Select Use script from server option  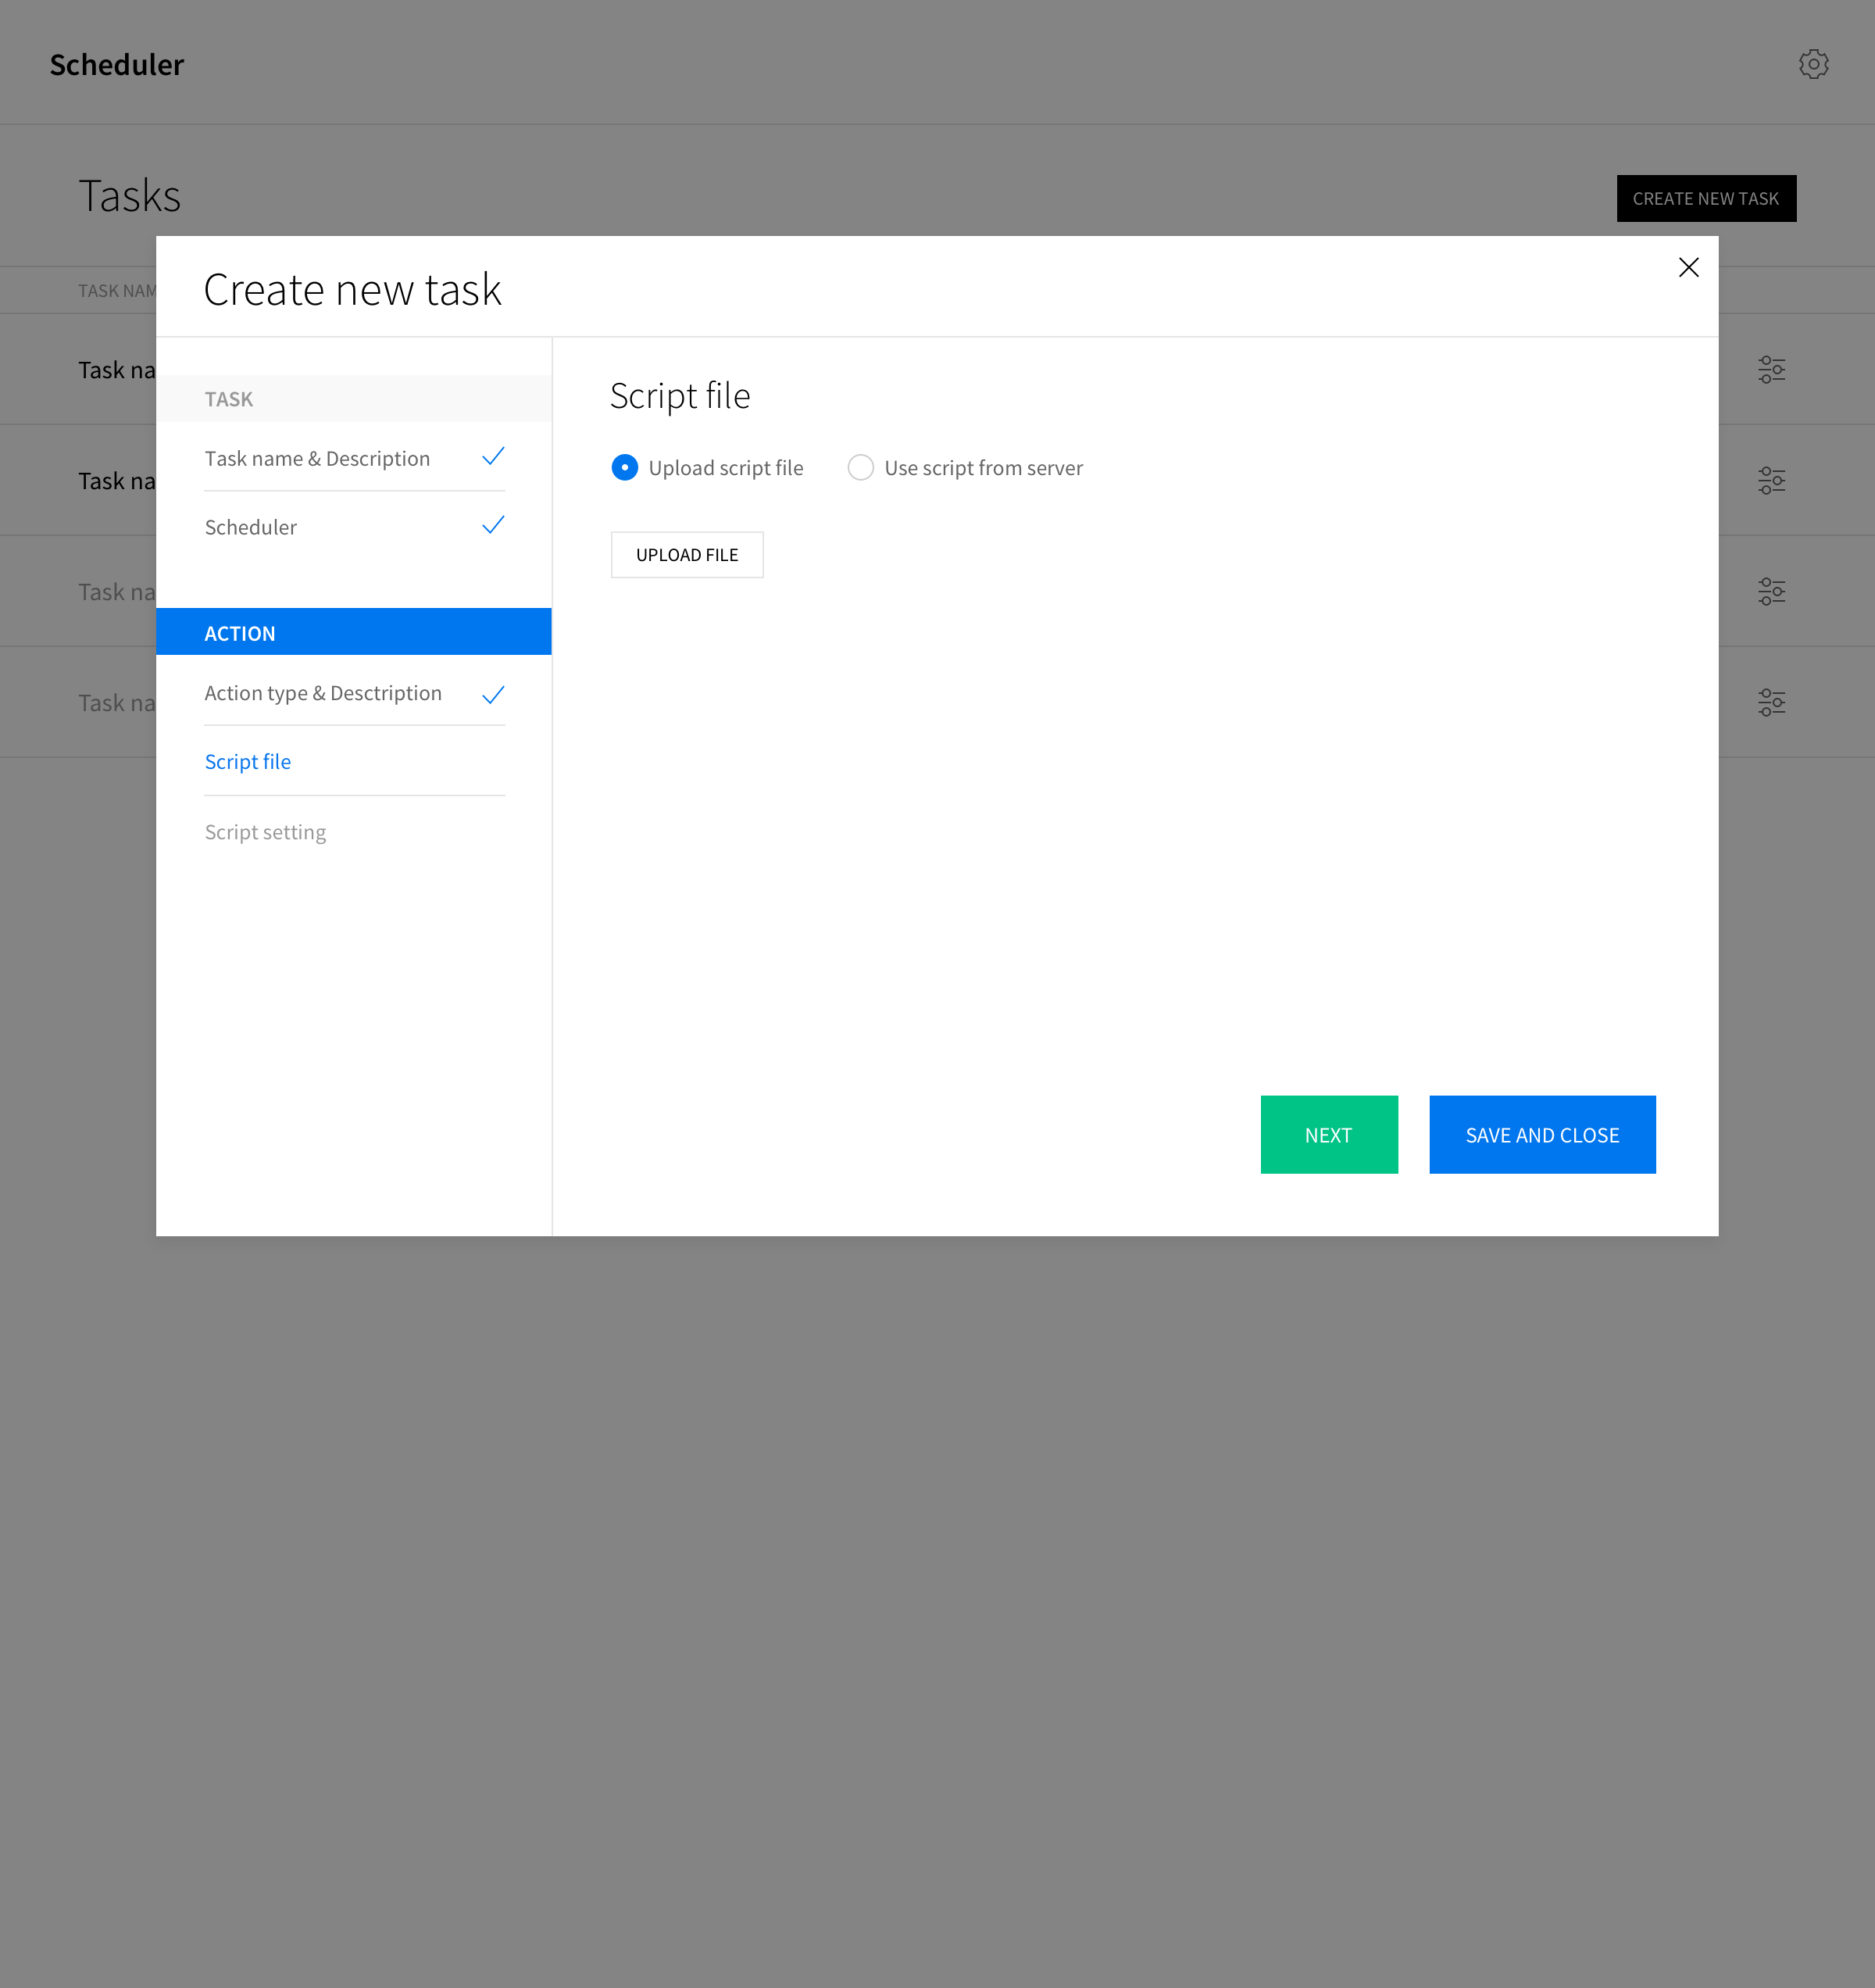861,468
